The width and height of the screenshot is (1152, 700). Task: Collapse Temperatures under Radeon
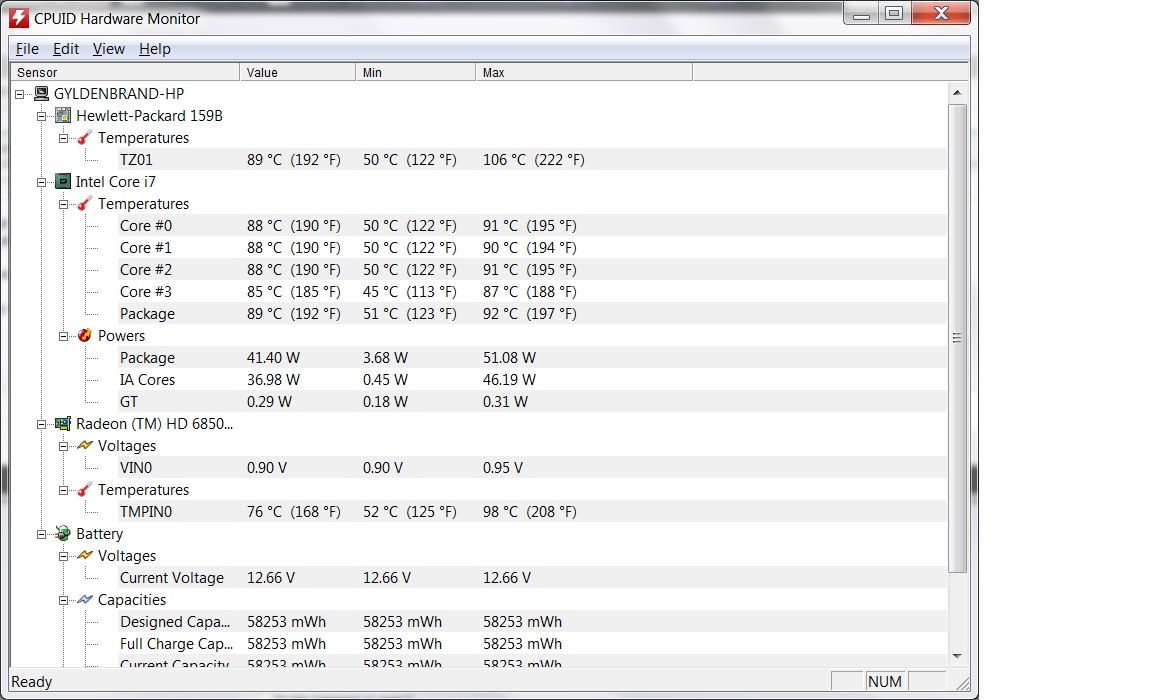coord(64,491)
